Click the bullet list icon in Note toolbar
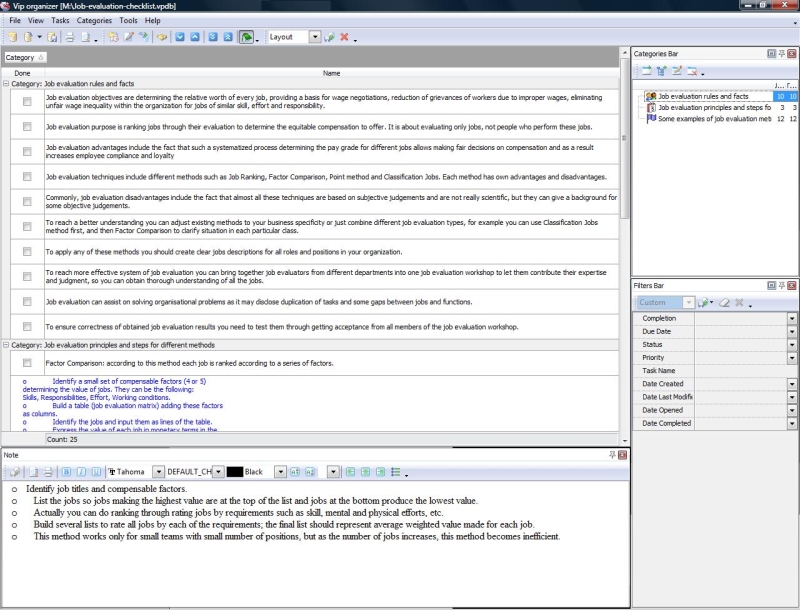800x610 pixels. (395, 471)
